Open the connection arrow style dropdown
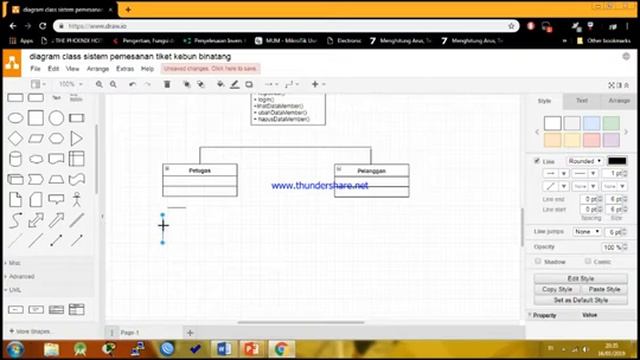640x360 pixels. point(271,84)
